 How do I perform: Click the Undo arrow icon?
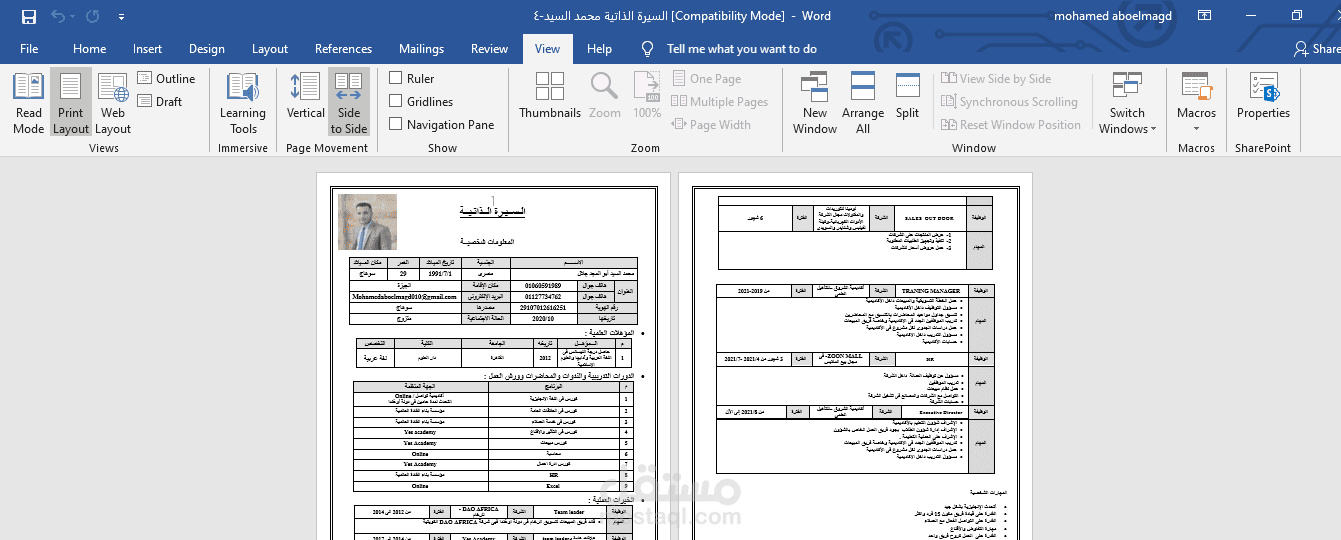(57, 16)
